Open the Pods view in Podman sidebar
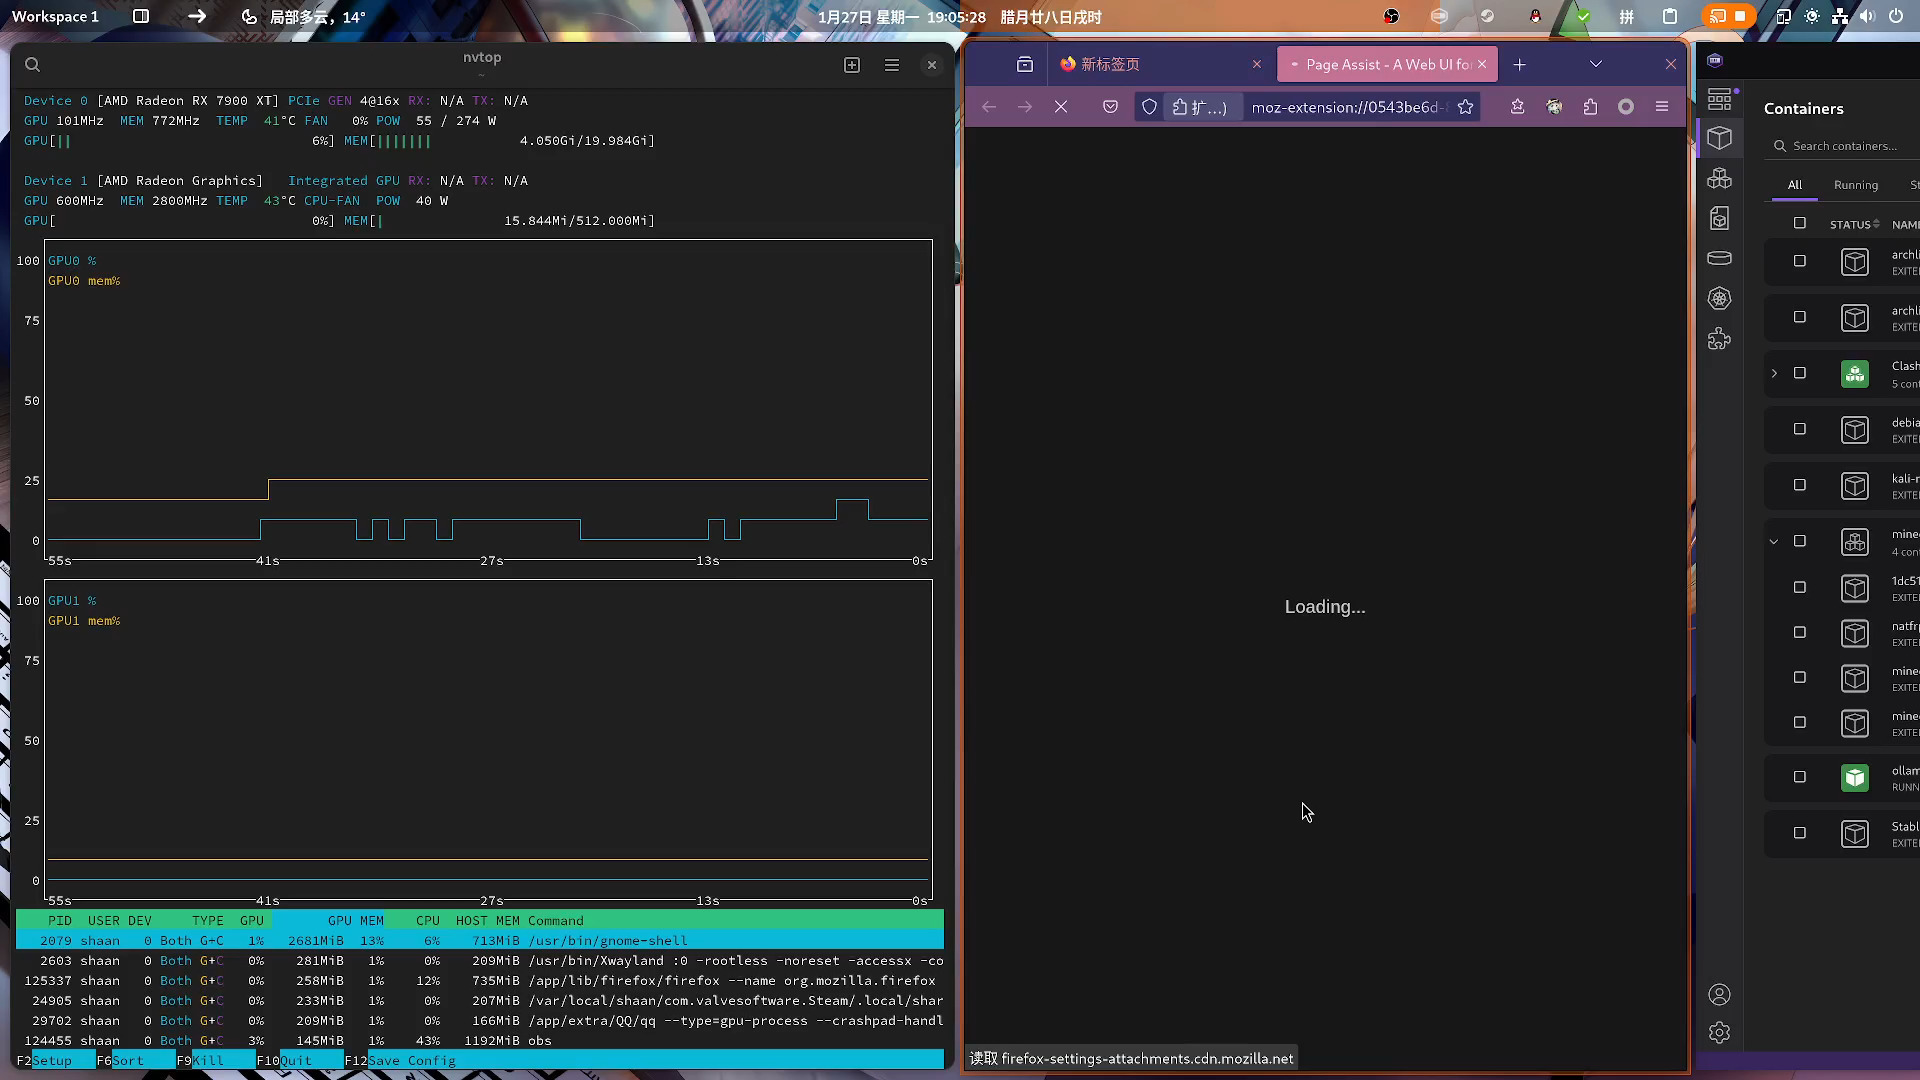The width and height of the screenshot is (1920, 1080). pos(1720,178)
